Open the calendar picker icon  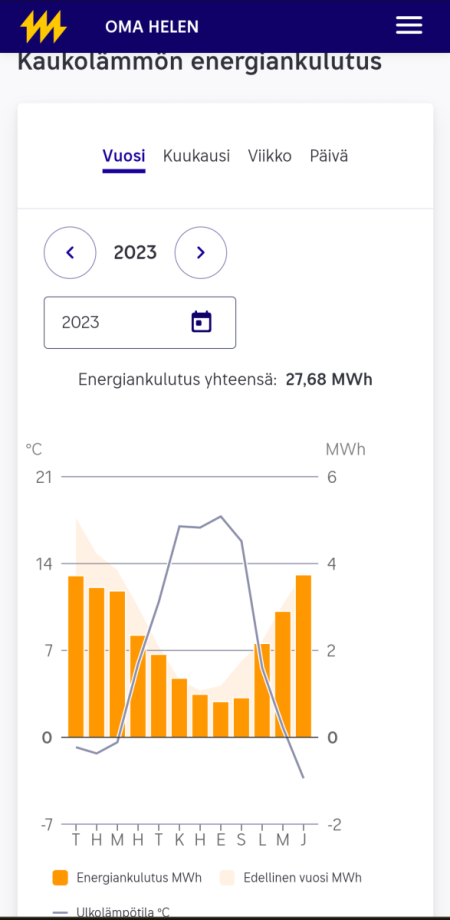201,322
